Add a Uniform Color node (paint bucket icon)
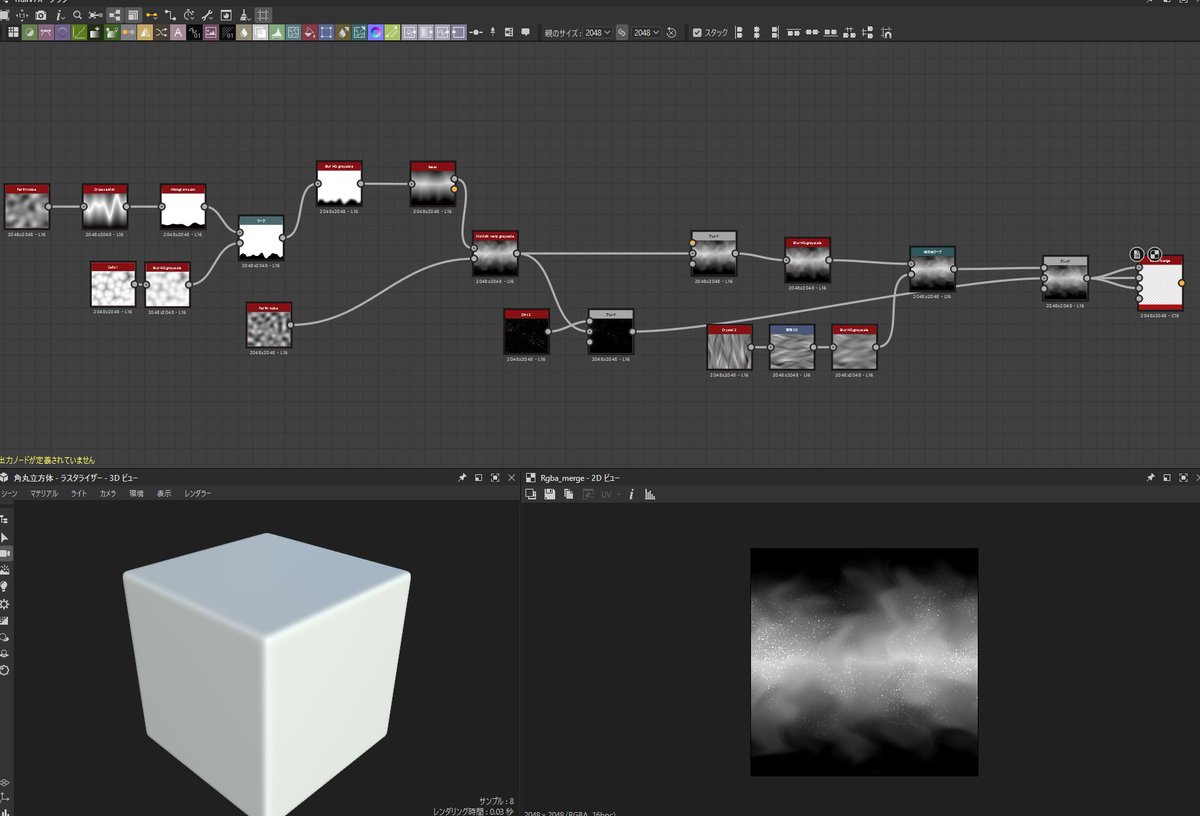The image size is (1200, 816). [309, 33]
